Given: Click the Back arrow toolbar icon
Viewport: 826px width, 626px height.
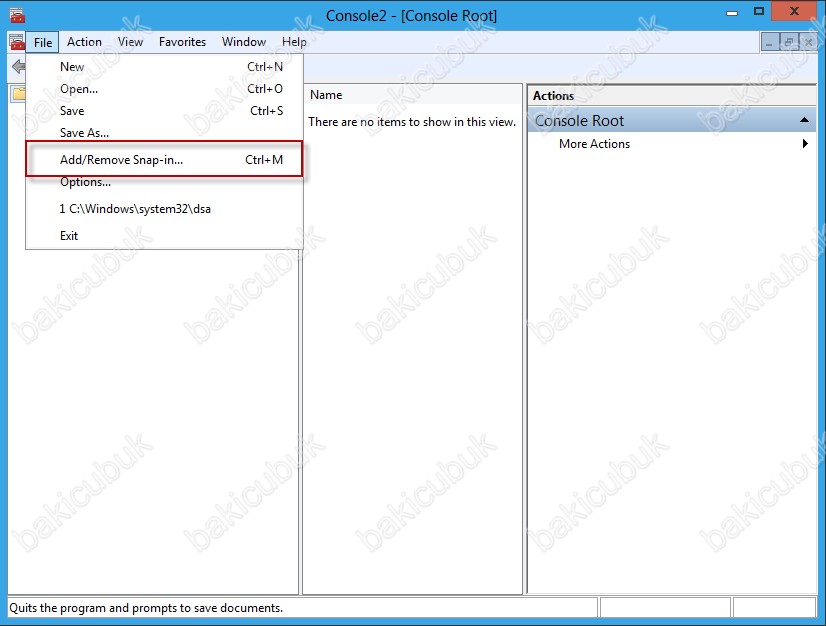Looking at the screenshot, I should click(18, 66).
